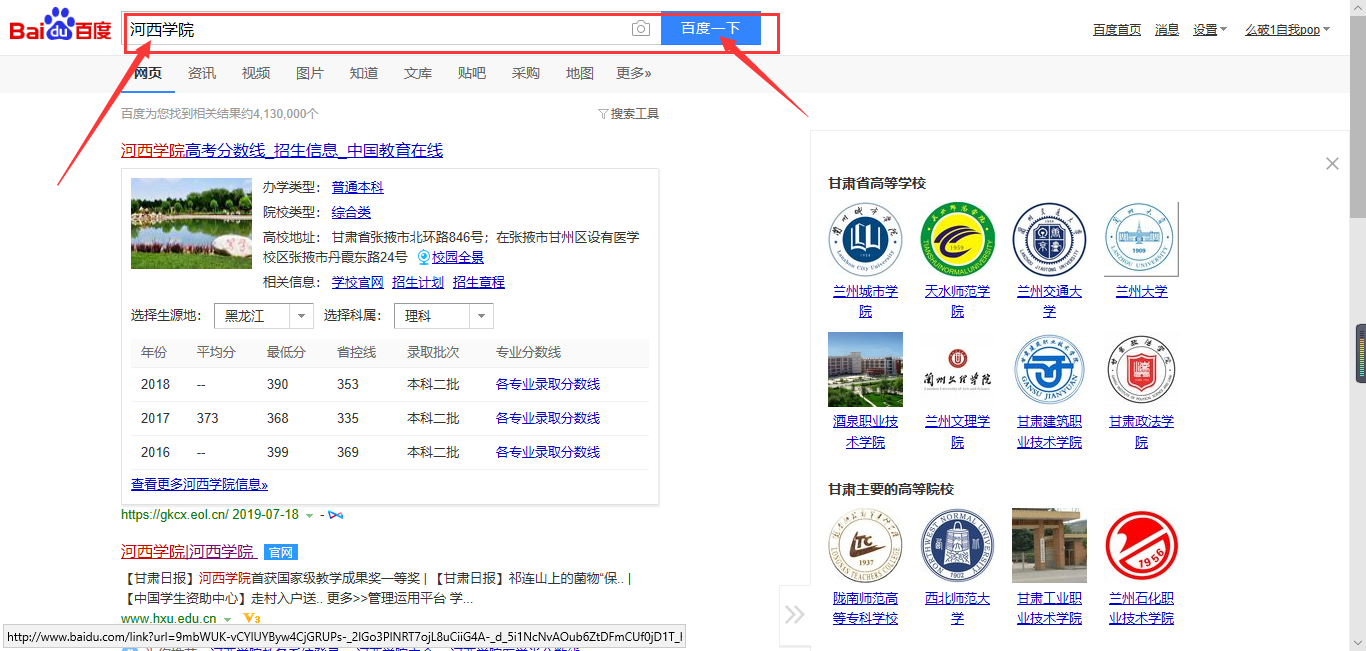The image size is (1366, 651).
Task: Open 2018 各专业录取分数线 link
Action: point(548,385)
